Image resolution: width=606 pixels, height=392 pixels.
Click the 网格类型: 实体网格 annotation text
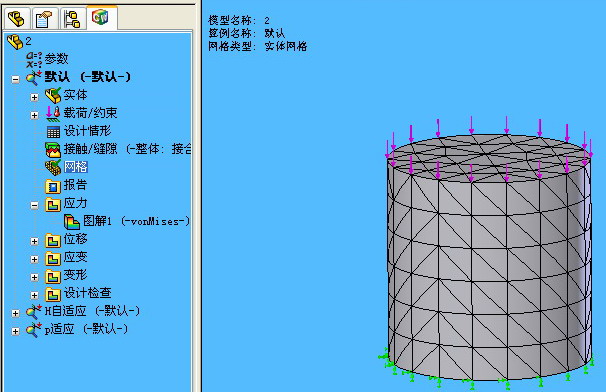[x=258, y=46]
